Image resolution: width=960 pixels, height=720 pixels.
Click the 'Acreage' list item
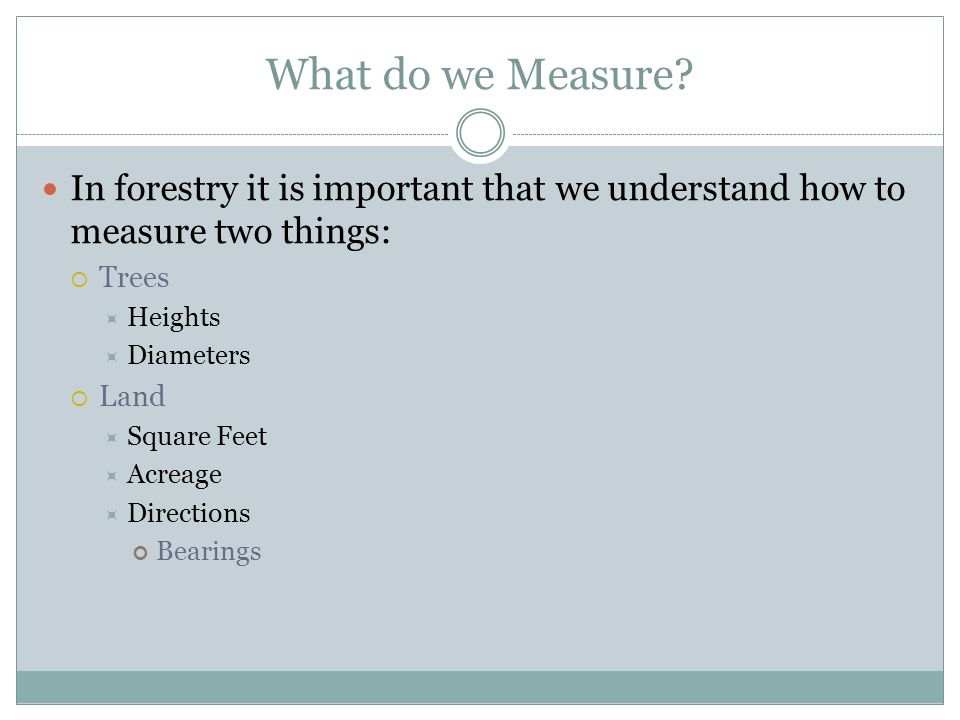[174, 476]
